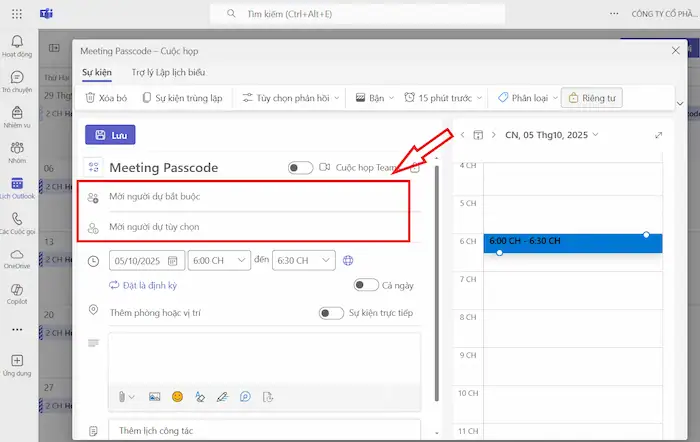Enable the Cuộc họp Teams toggle
Screen dimensions: 700x442
click(x=299, y=168)
